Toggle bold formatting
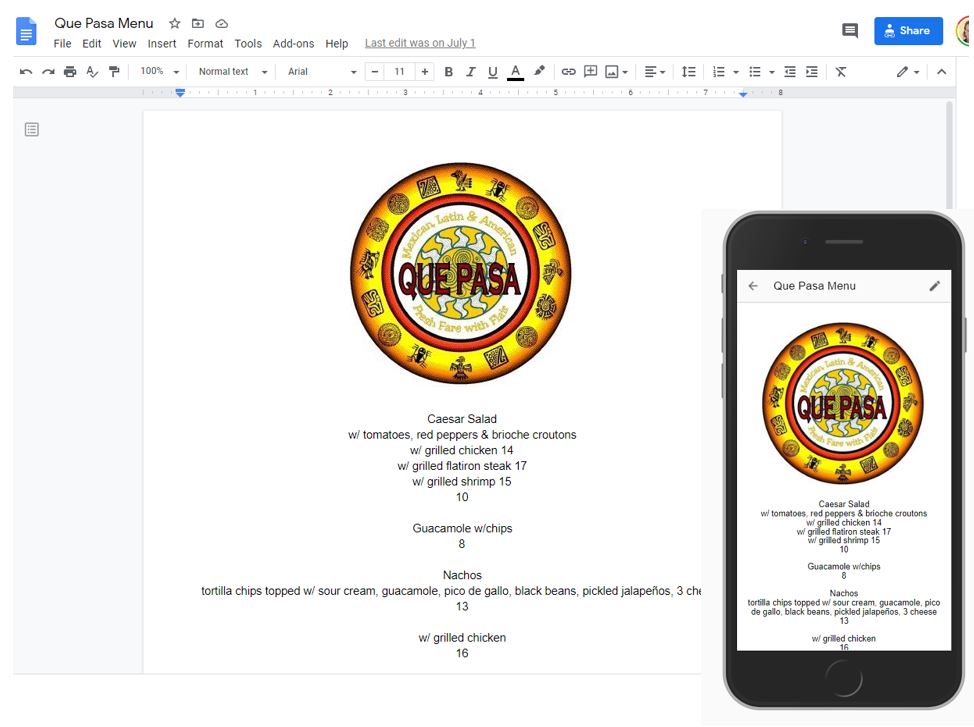Viewport: 974px width, 727px height. coord(448,71)
